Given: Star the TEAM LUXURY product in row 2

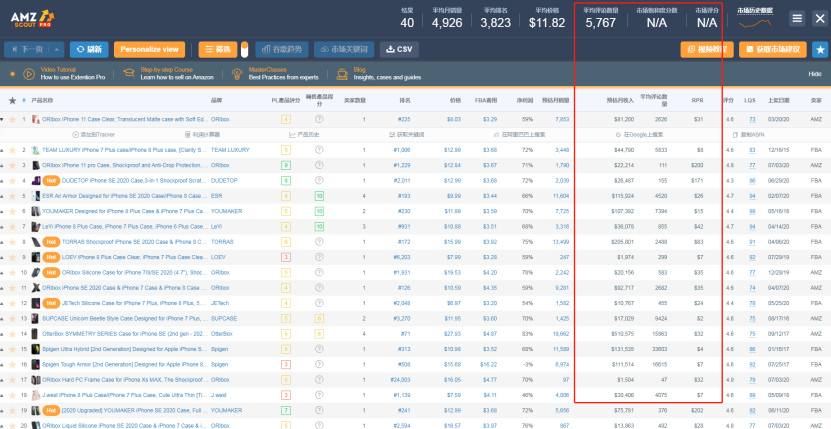Looking at the screenshot, I should click(x=12, y=150).
